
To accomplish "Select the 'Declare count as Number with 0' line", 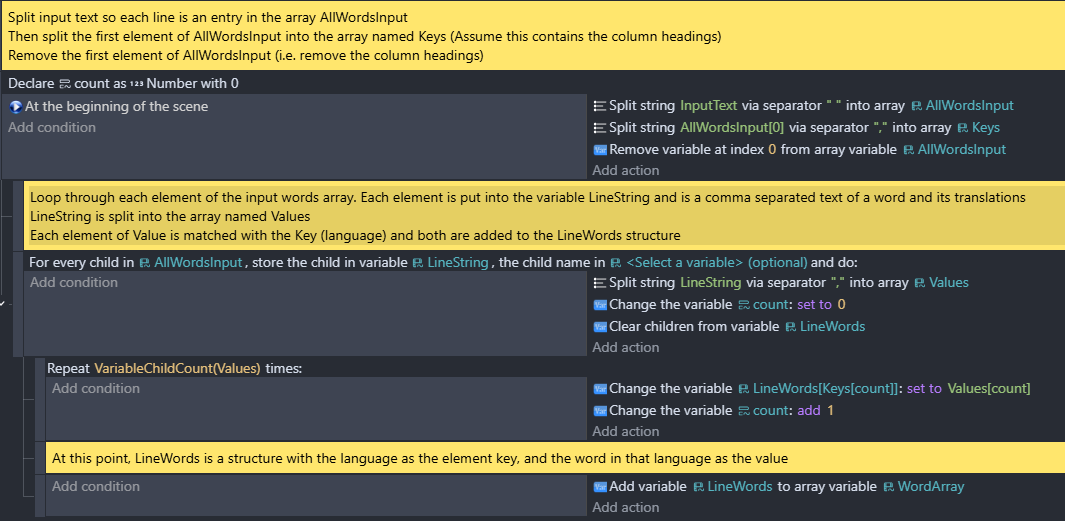I will pyautogui.click(x=124, y=84).
